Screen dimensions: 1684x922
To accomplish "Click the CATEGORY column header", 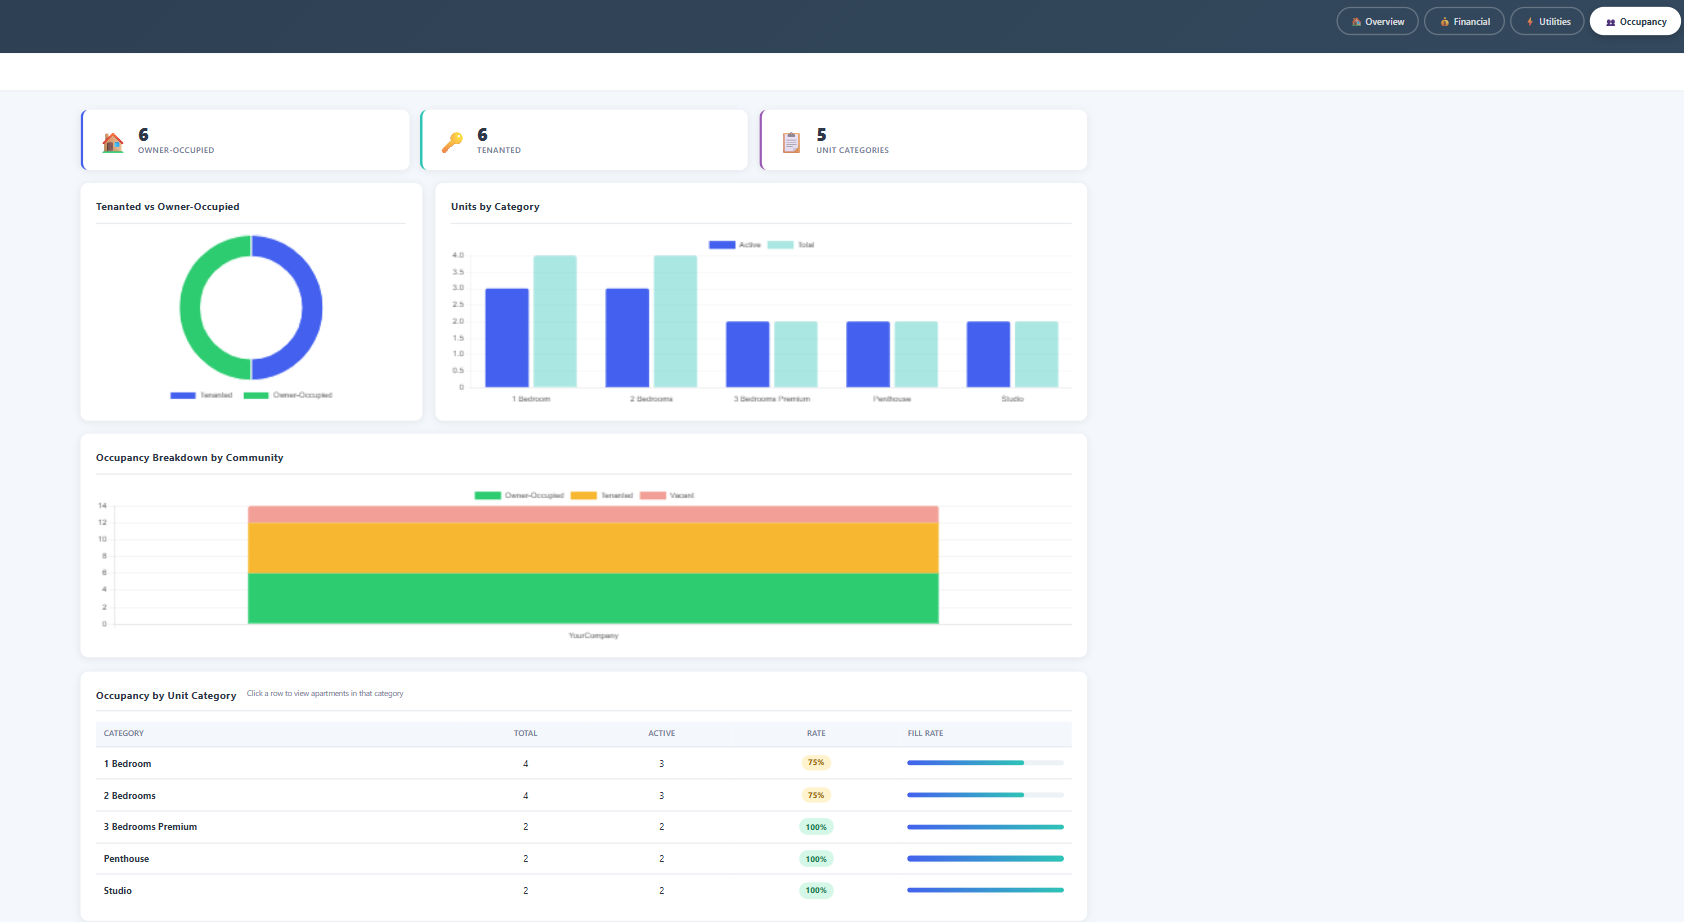I will [124, 733].
